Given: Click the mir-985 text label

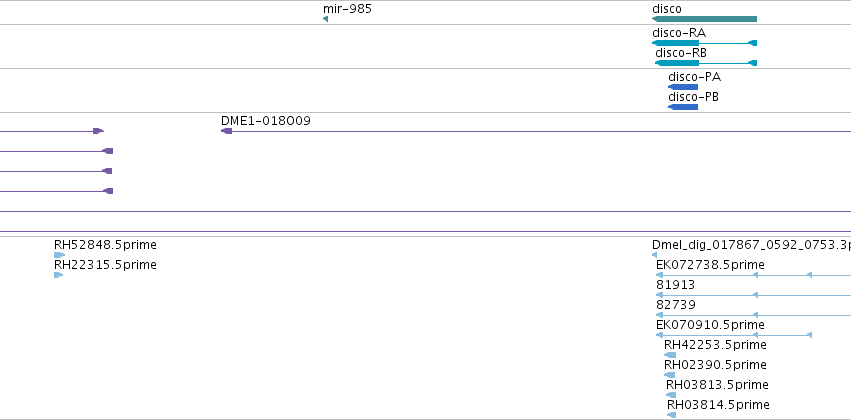Looking at the screenshot, I should [x=347, y=9].
